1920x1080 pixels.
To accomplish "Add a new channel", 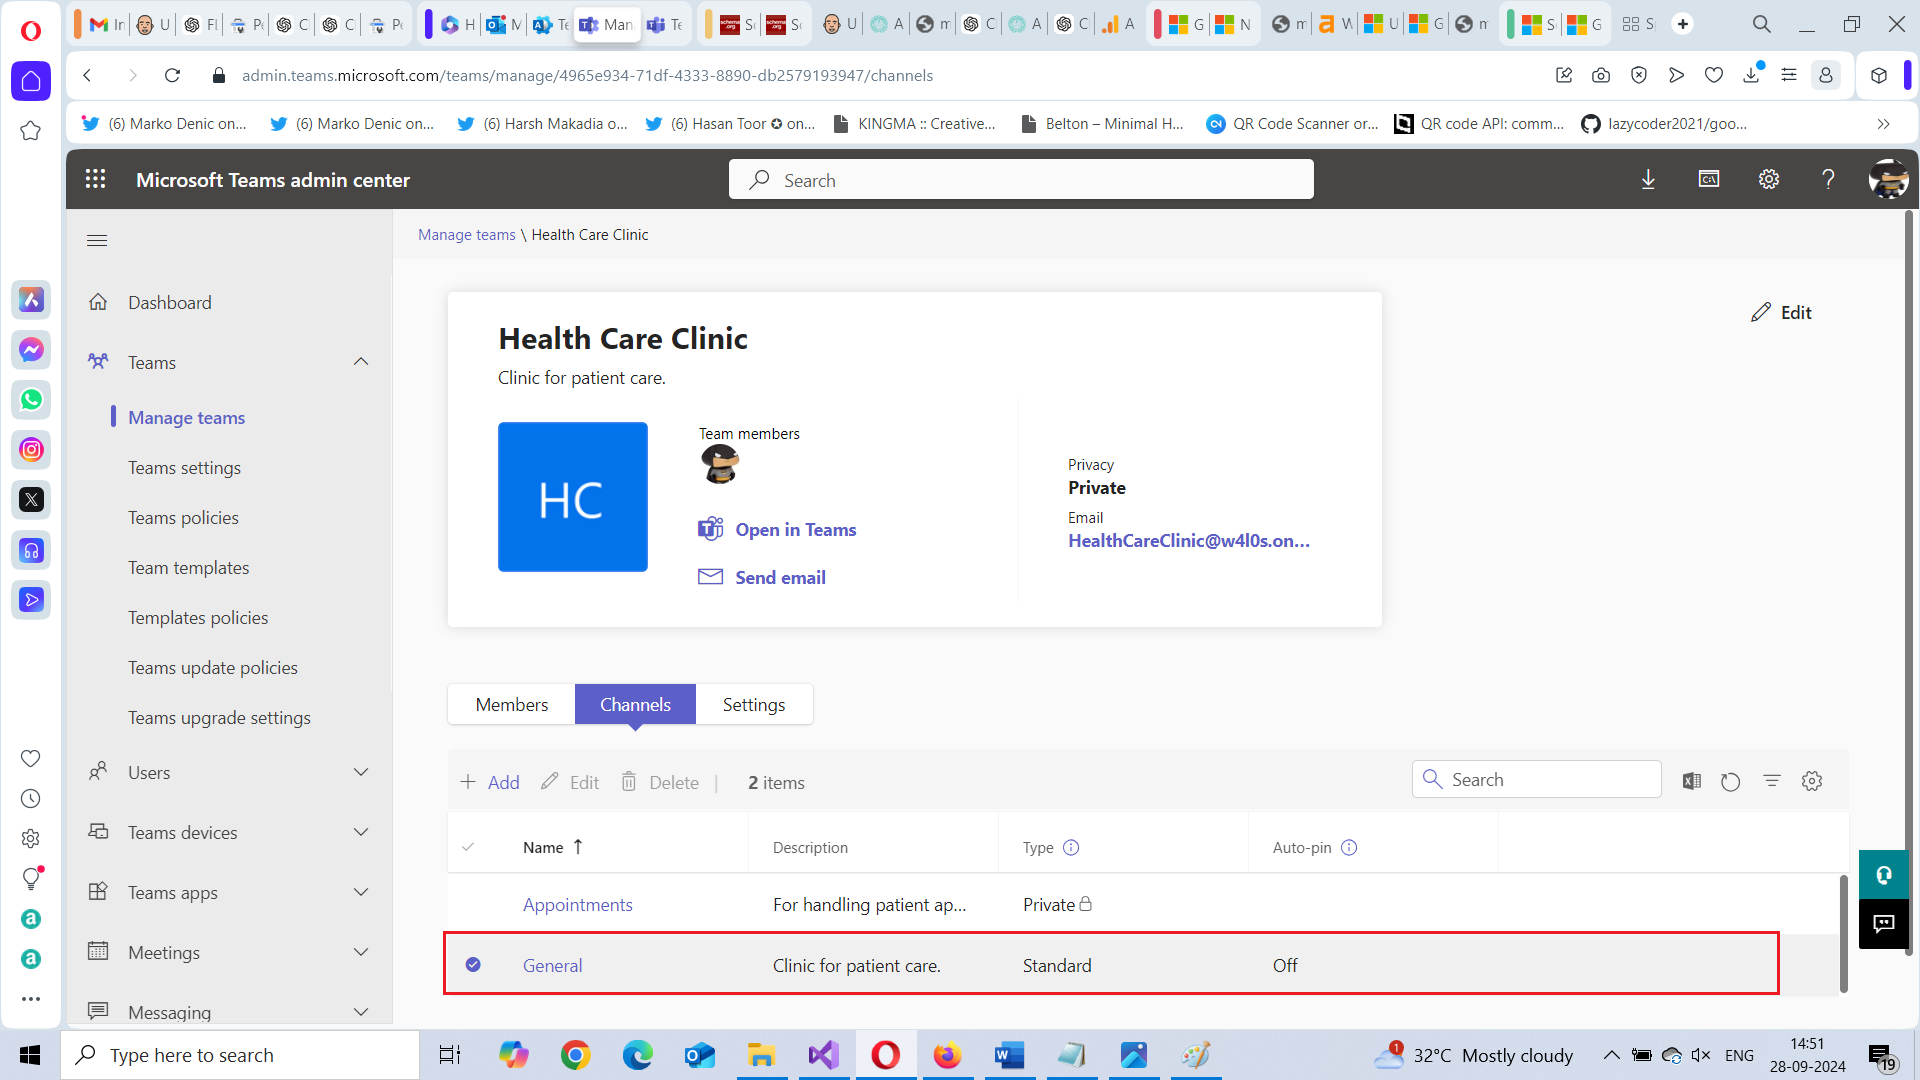I will 490,782.
